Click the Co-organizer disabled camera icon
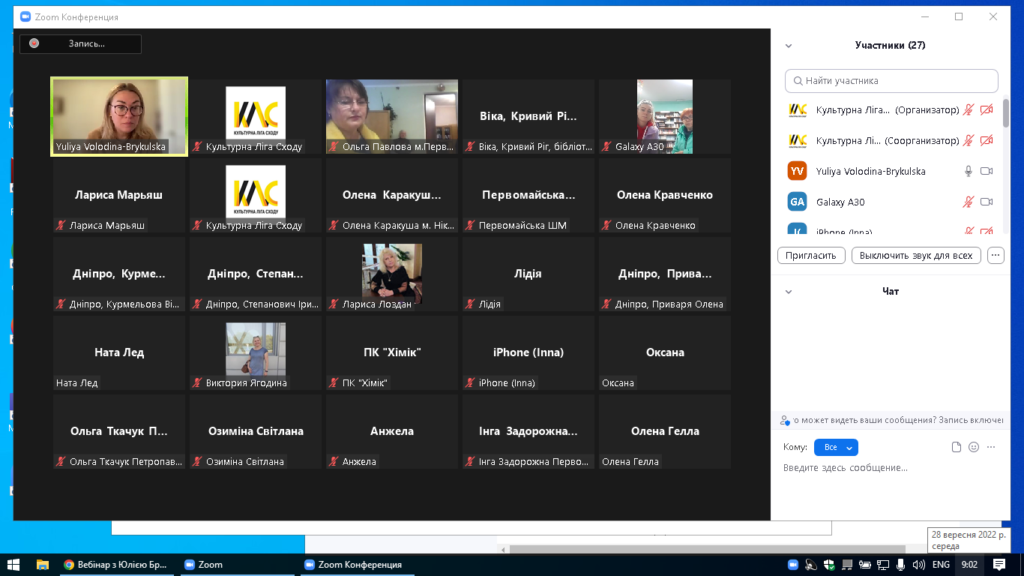 [x=987, y=140]
